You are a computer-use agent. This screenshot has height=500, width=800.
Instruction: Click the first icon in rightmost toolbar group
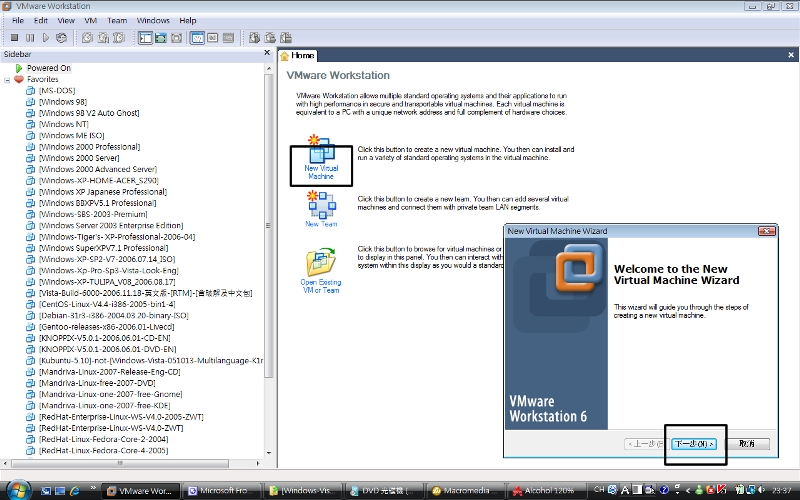click(255, 38)
